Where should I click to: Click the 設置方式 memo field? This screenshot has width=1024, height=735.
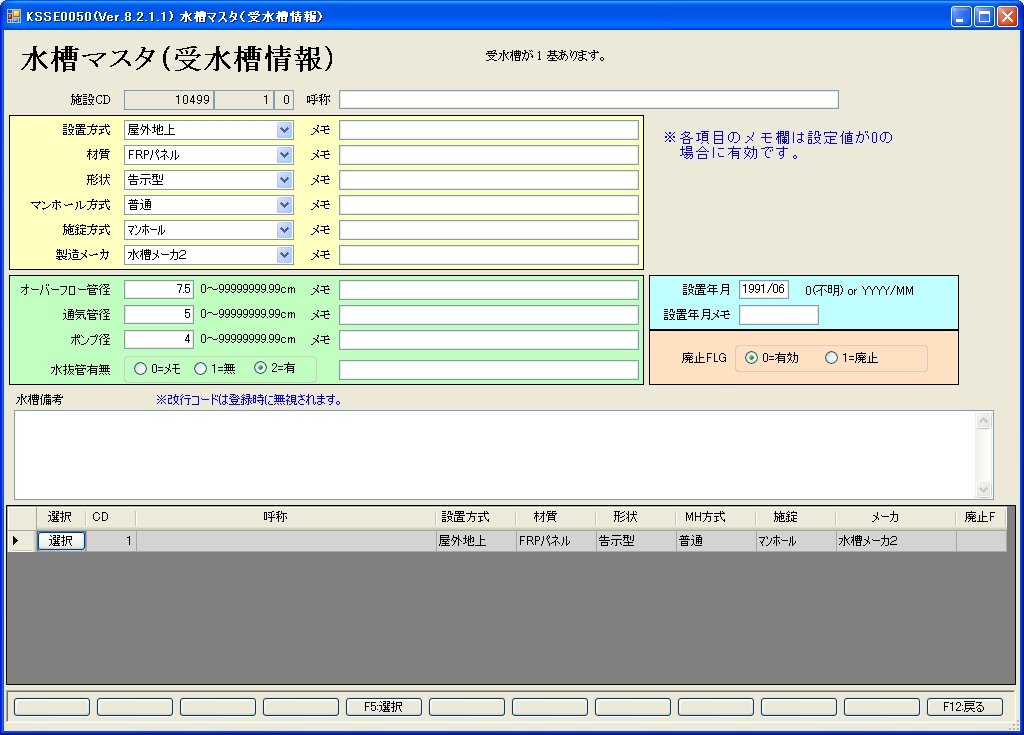488,130
